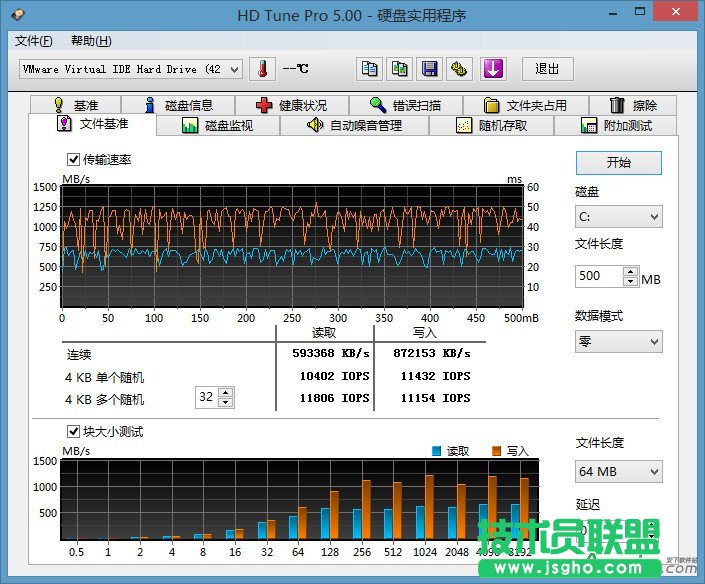
Task: Toggle the 块大小测试 checkbox
Action: [73, 432]
